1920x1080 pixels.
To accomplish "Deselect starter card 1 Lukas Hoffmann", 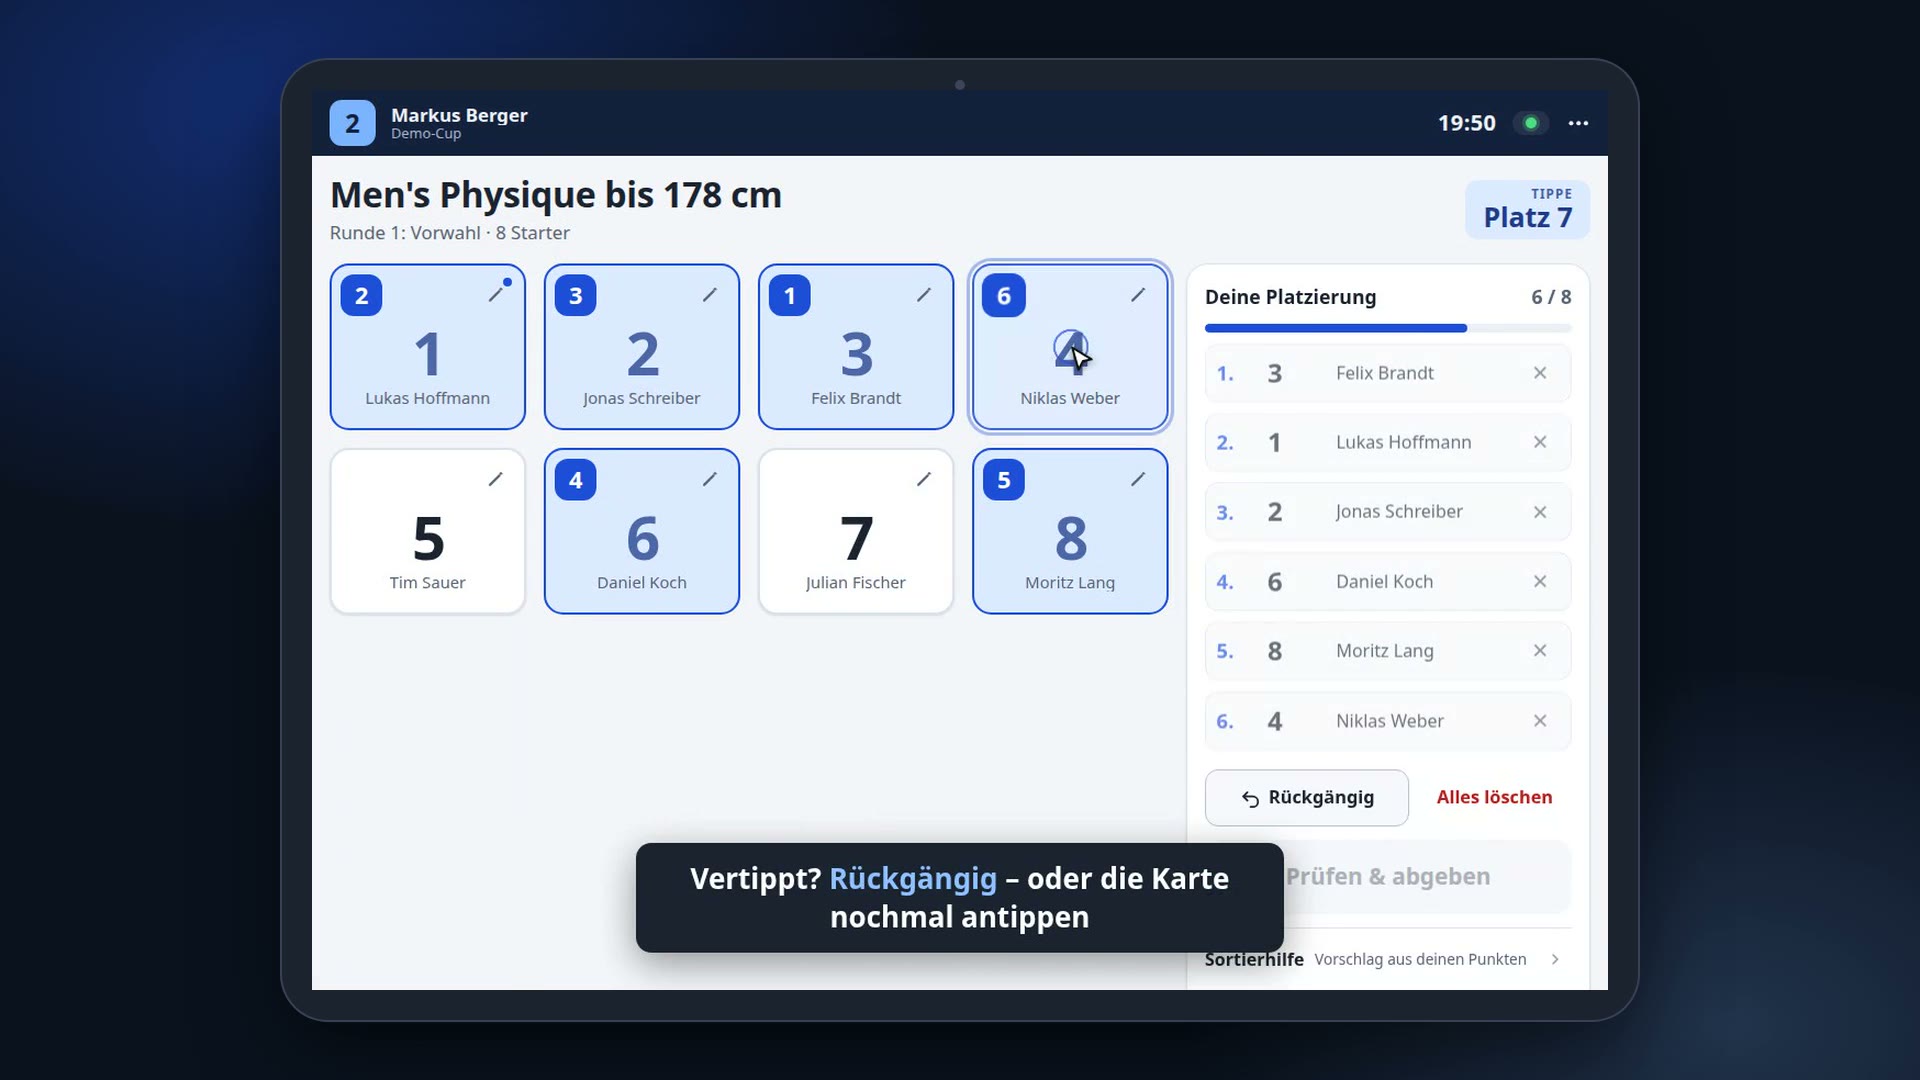I will [428, 347].
